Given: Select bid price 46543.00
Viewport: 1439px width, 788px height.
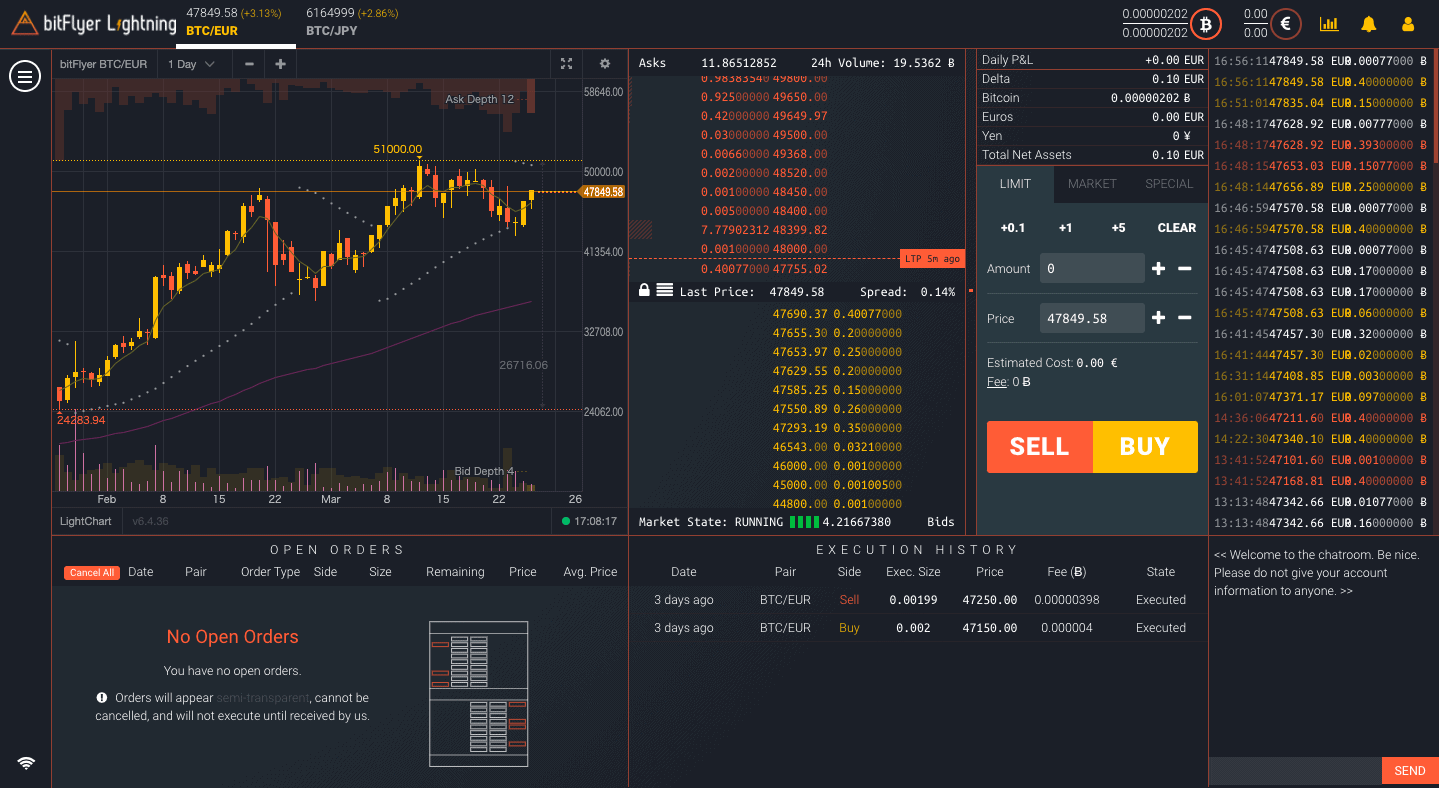Looking at the screenshot, I should coord(800,447).
